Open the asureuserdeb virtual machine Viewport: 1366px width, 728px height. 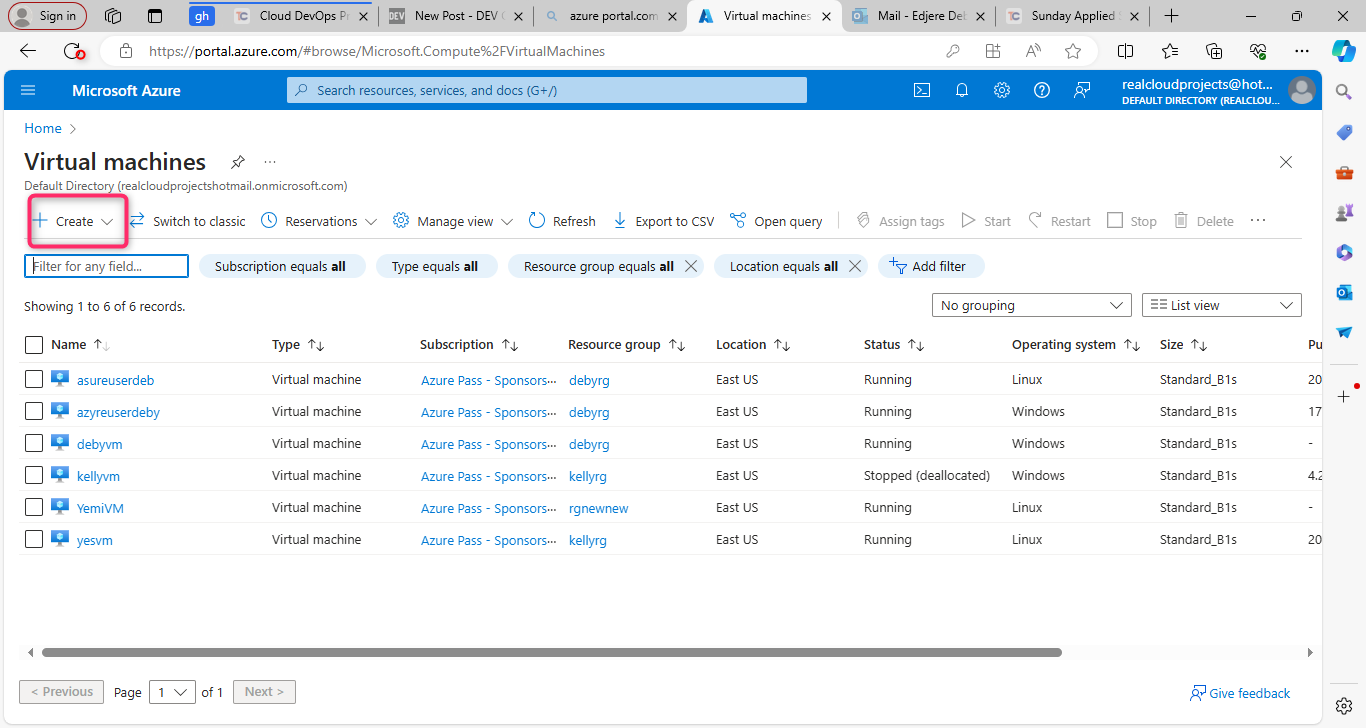[115, 380]
